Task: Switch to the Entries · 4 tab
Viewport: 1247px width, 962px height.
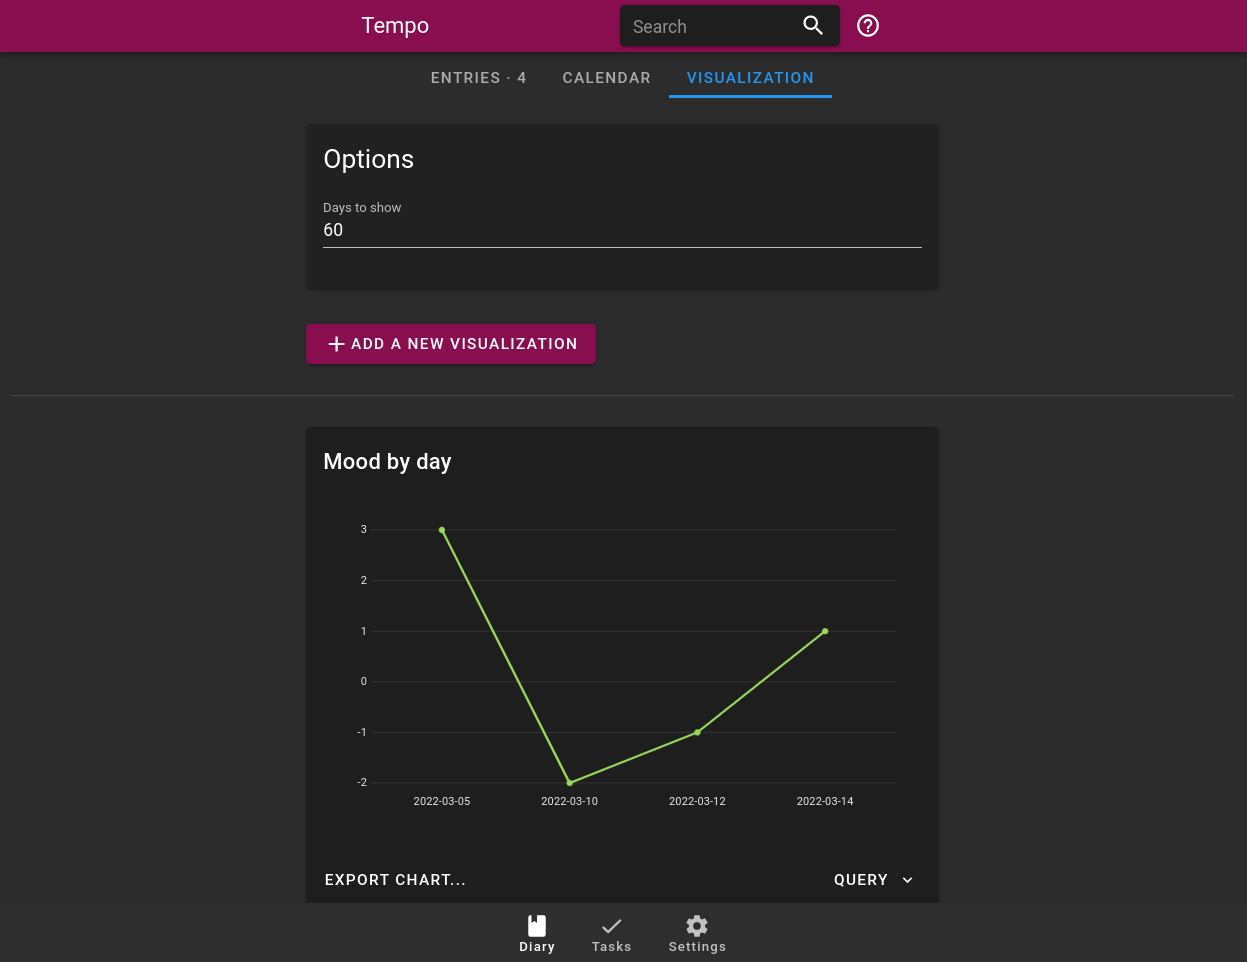Action: 478,78
